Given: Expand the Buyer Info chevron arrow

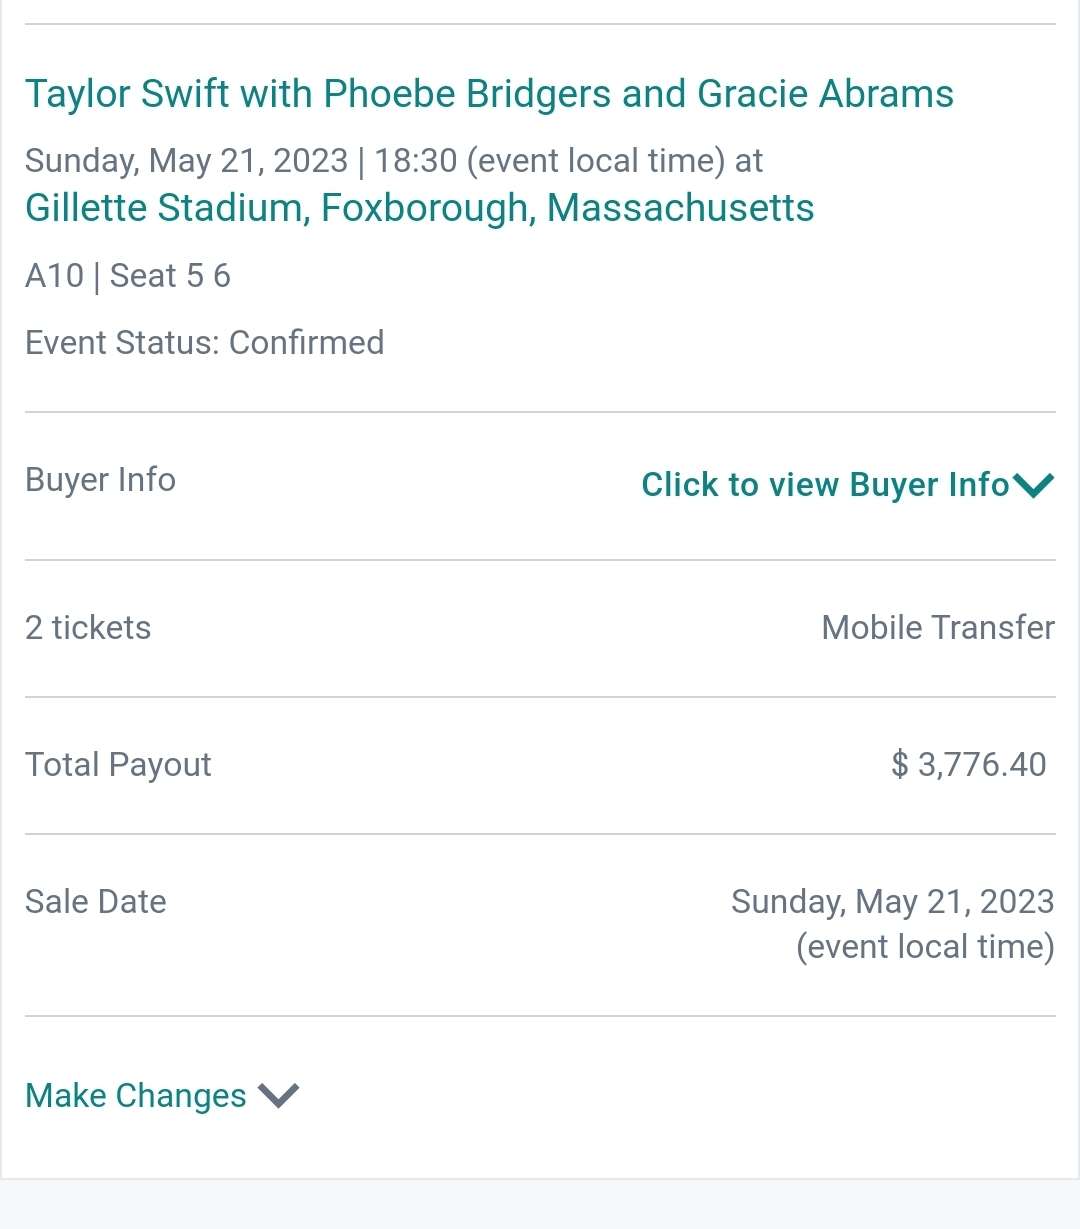Looking at the screenshot, I should click(x=1033, y=485).
